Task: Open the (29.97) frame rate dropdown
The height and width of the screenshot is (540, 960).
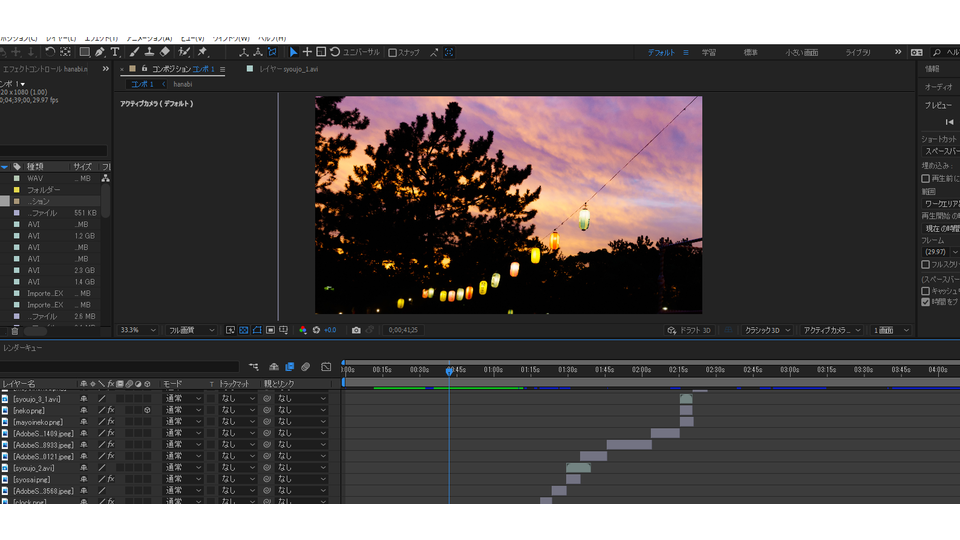Action: click(x=940, y=252)
